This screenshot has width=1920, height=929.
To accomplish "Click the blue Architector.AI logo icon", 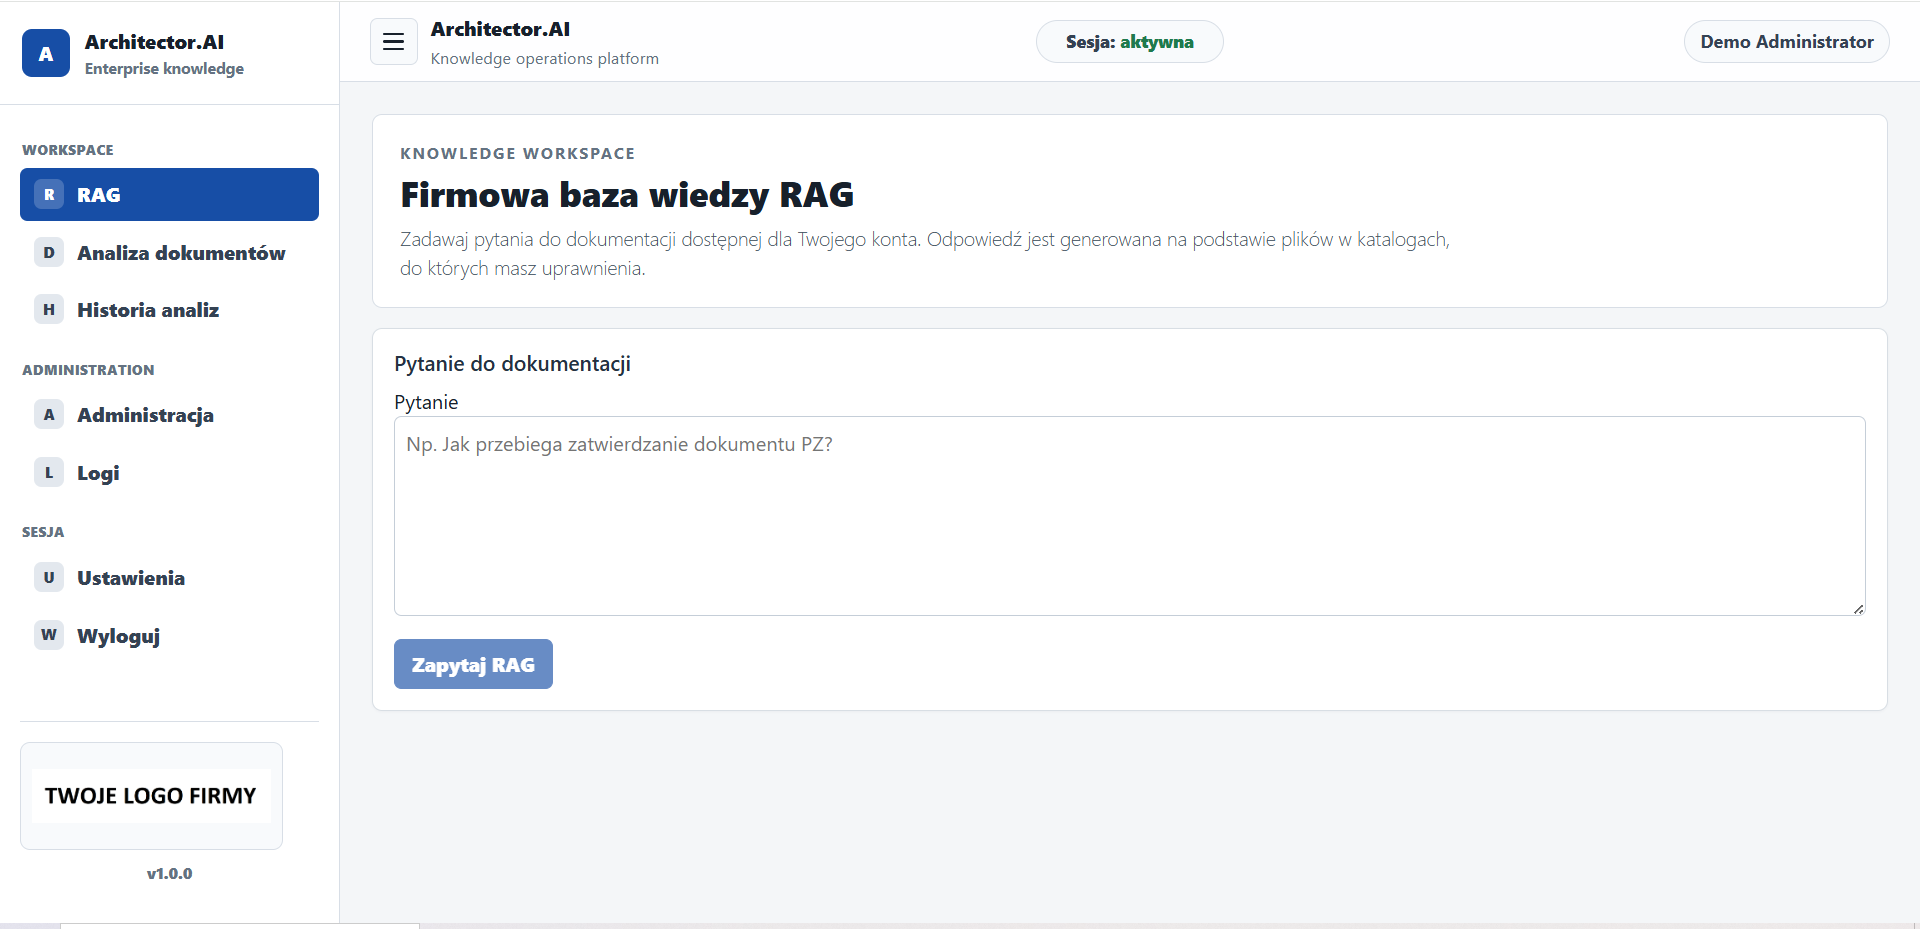I will point(46,54).
